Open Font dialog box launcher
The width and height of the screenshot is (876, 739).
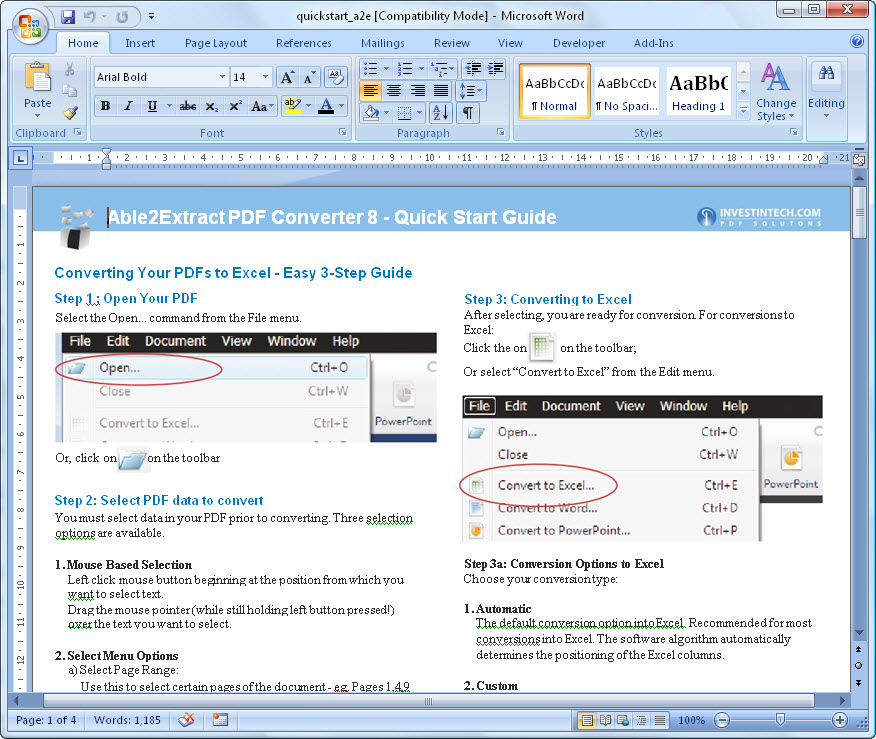342,132
